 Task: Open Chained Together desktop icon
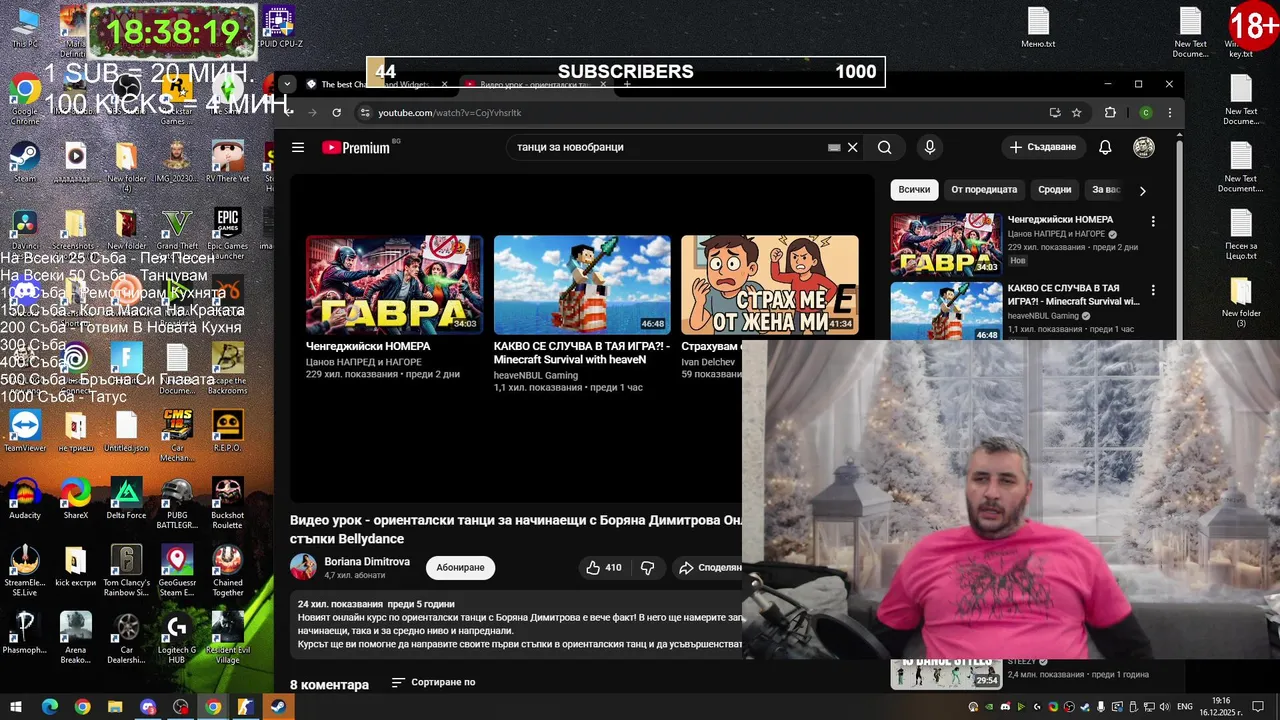point(228,571)
